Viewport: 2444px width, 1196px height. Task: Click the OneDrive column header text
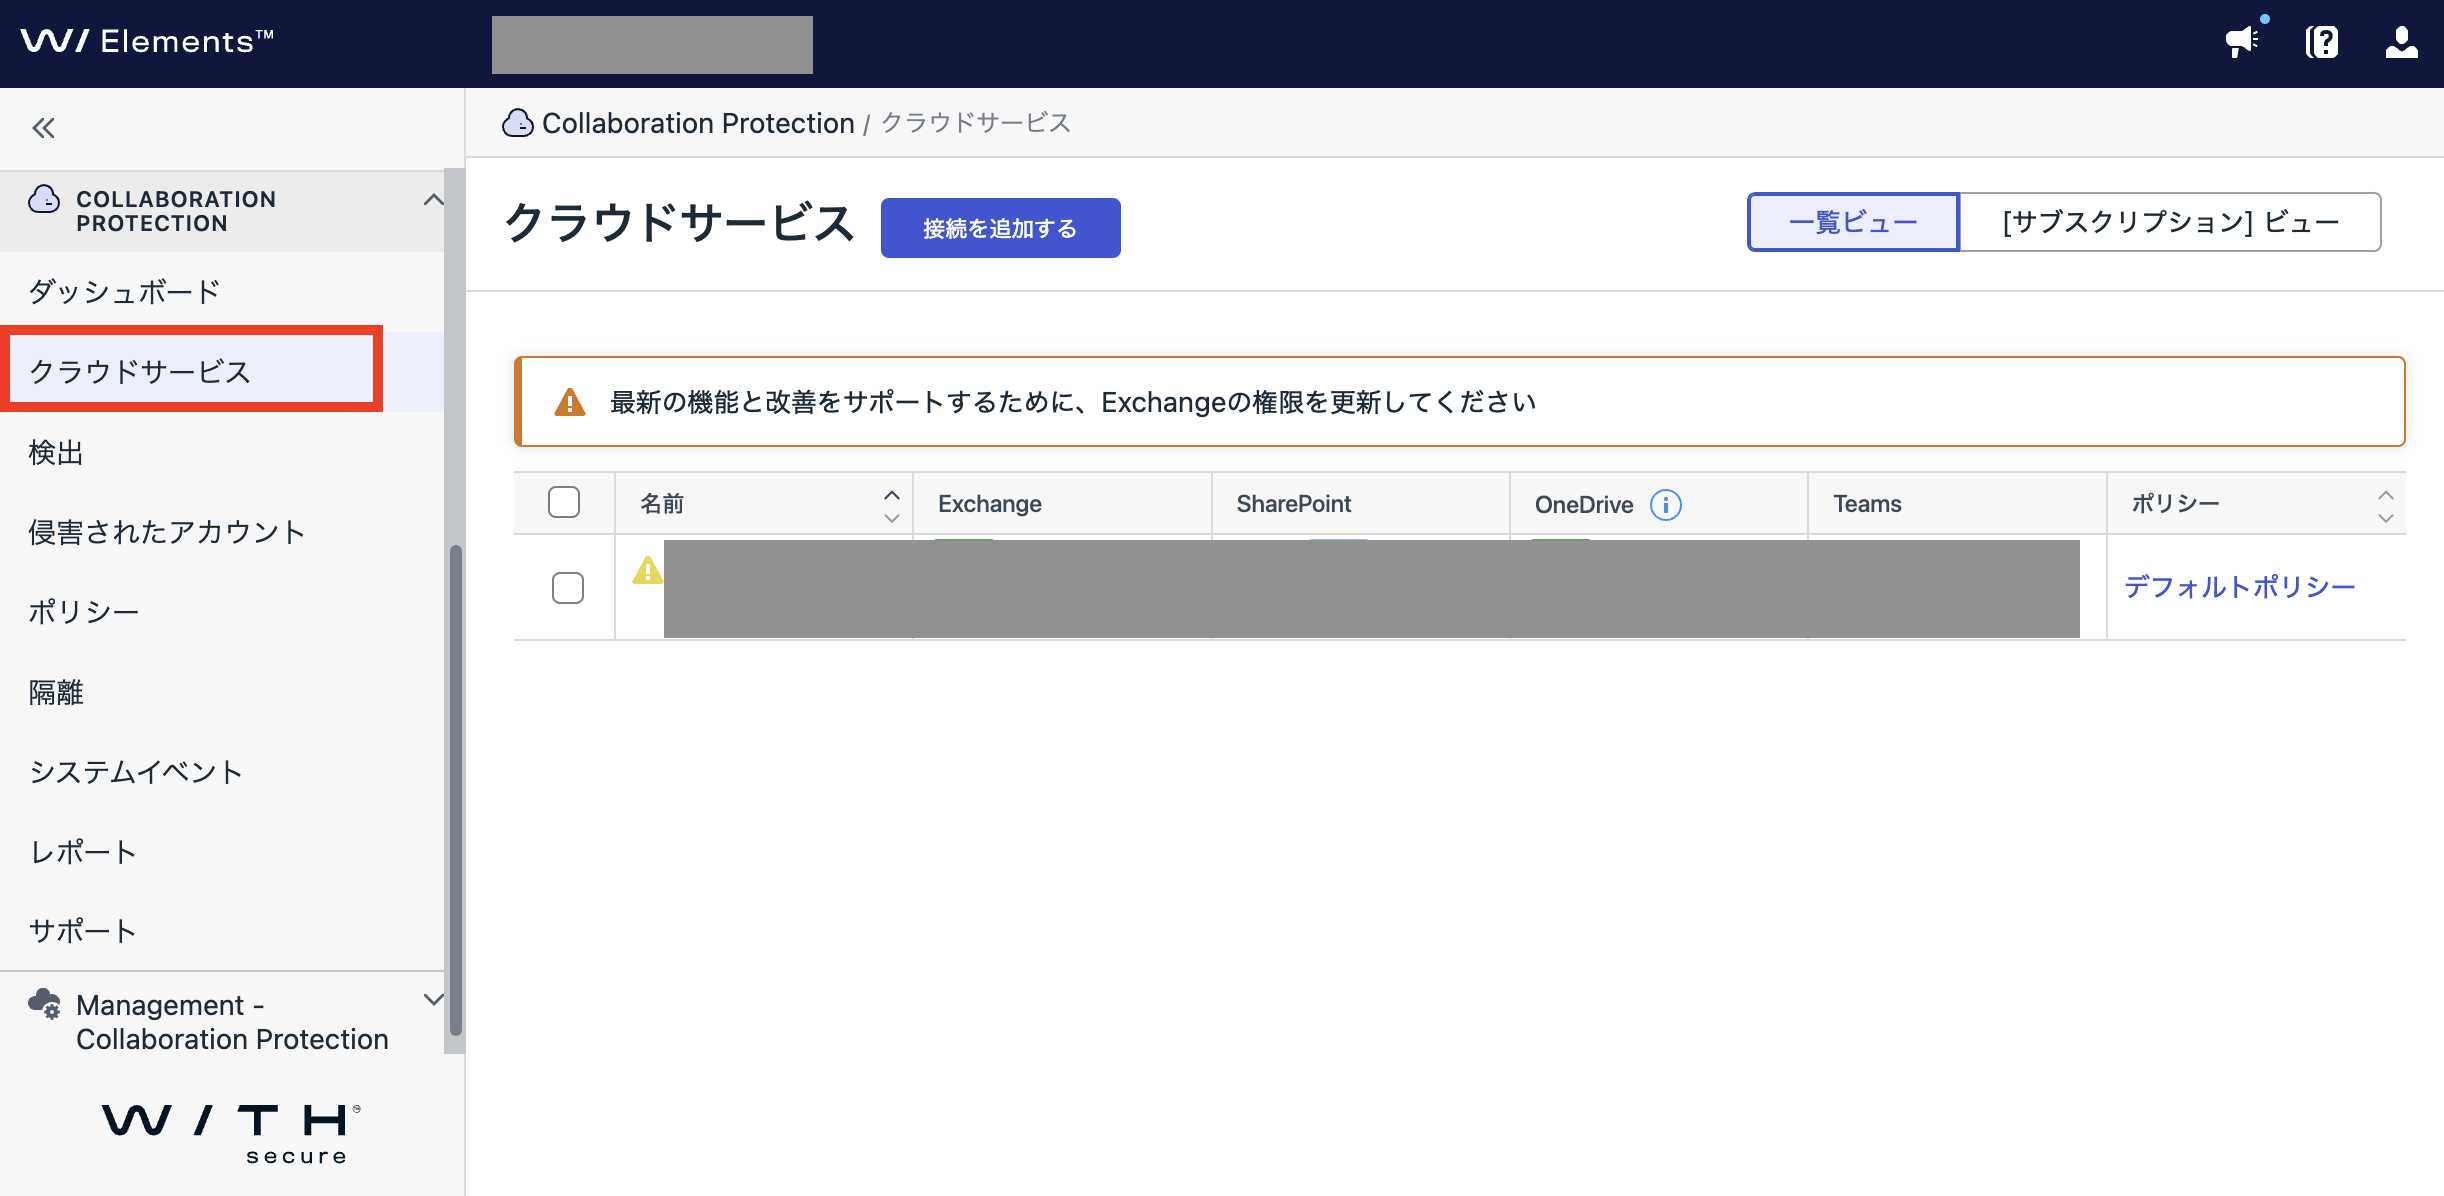point(1584,505)
